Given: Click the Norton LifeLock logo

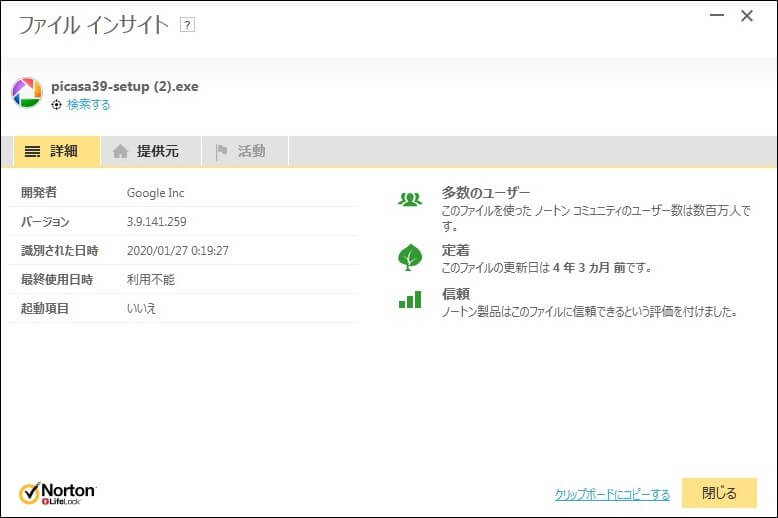Looking at the screenshot, I should [57, 493].
